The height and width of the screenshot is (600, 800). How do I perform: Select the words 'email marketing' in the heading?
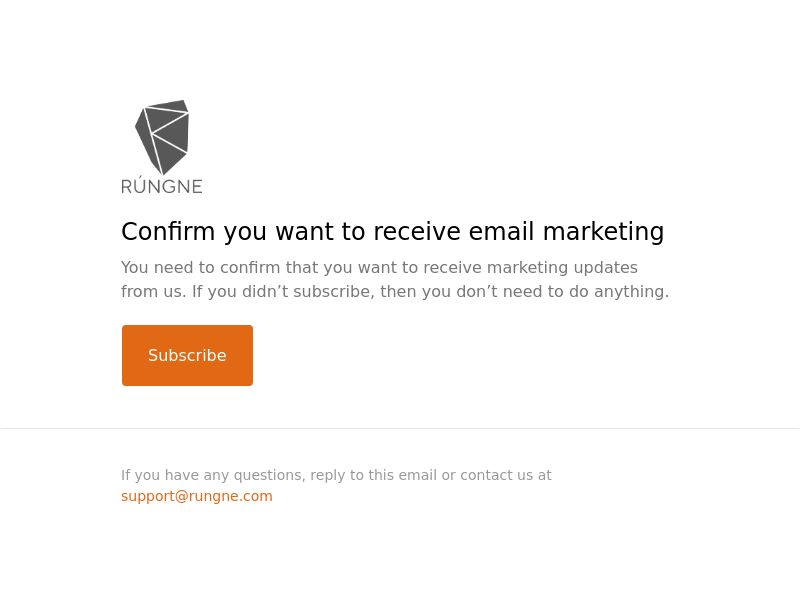click(x=566, y=232)
